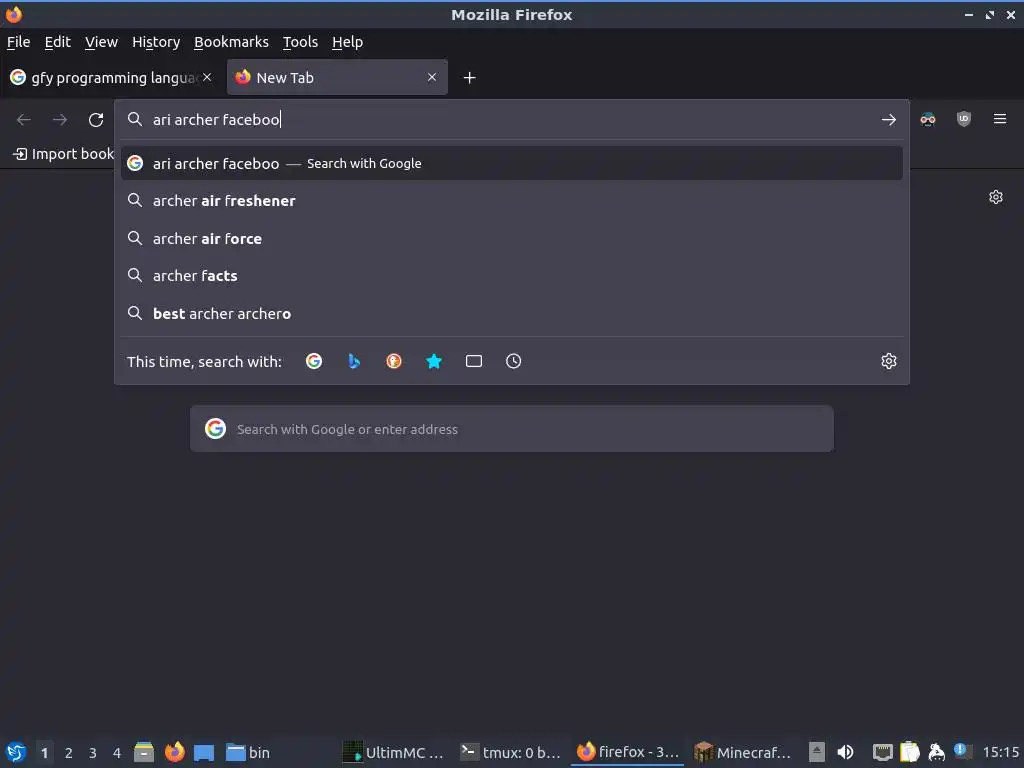Click Import bookmarks toolbar button

click(x=63, y=154)
